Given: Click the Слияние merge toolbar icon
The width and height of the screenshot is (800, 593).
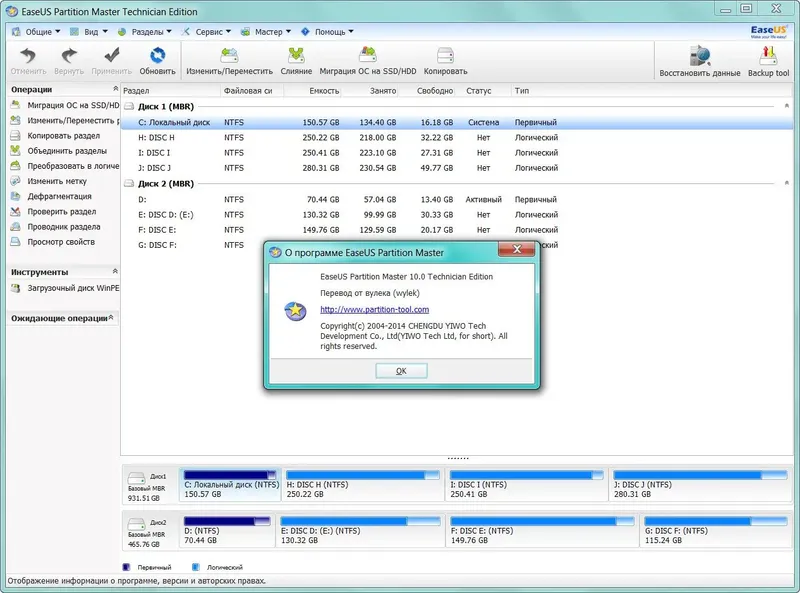Looking at the screenshot, I should (296, 56).
